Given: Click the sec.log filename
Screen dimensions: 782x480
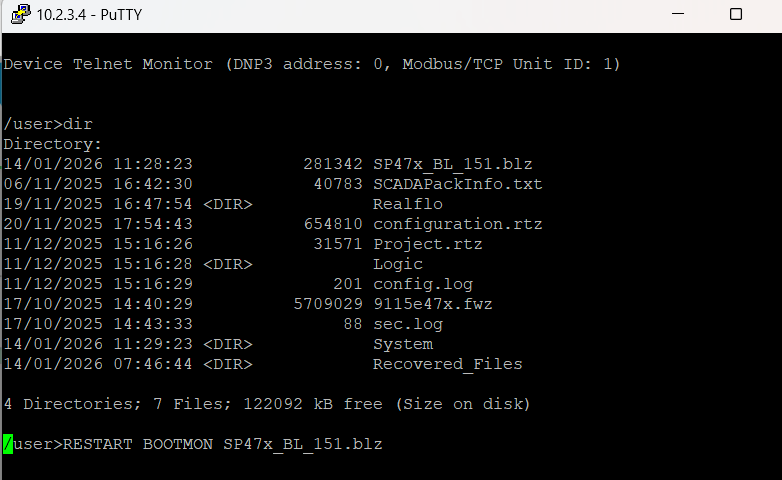Looking at the screenshot, I should point(407,324).
